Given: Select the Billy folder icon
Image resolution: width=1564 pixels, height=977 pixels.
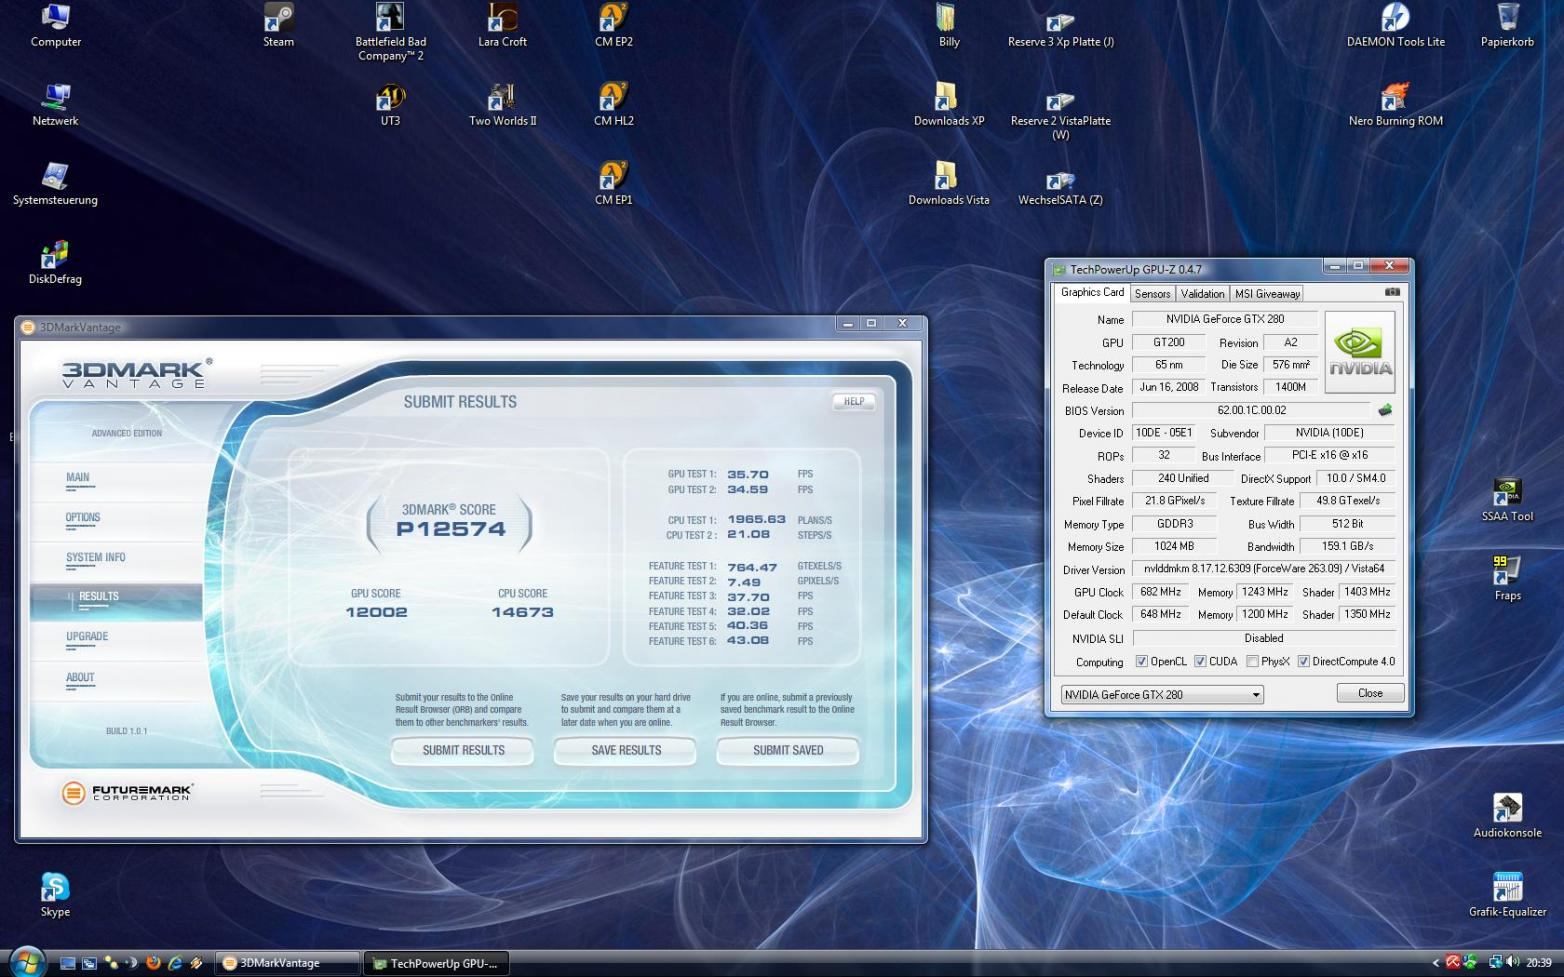Looking at the screenshot, I should pos(948,26).
